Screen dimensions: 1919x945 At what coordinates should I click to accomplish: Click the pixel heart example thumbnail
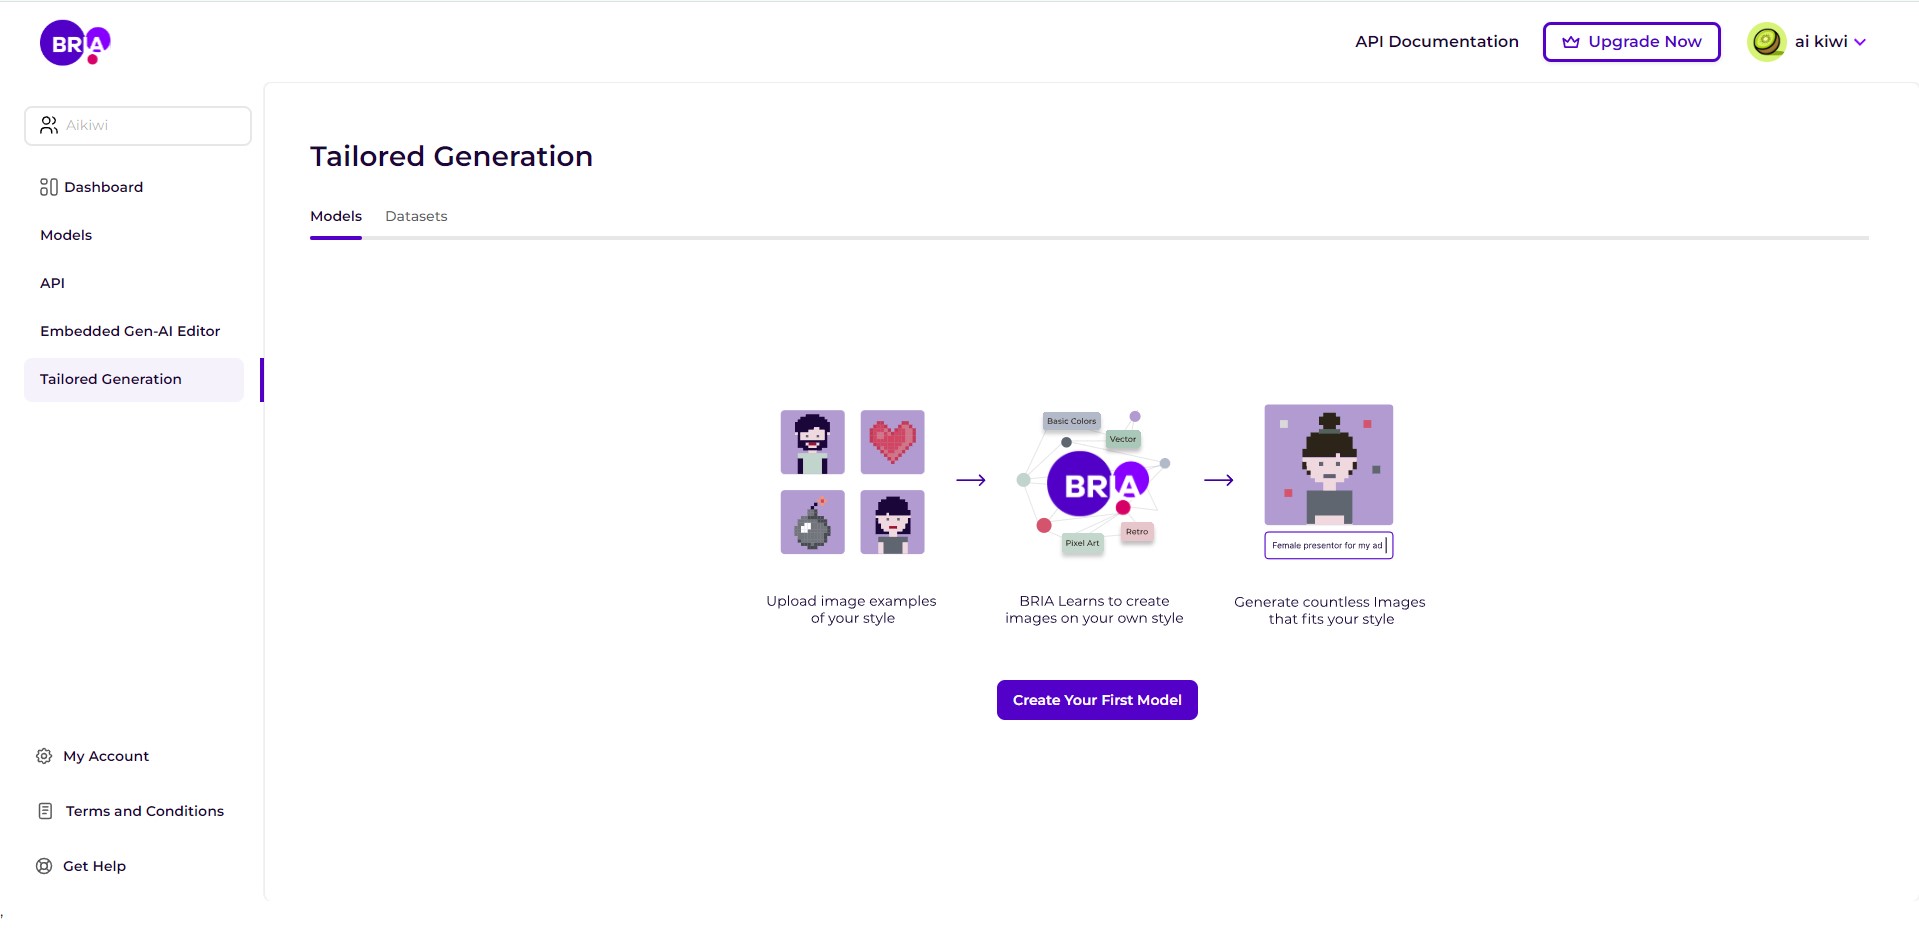coord(892,442)
